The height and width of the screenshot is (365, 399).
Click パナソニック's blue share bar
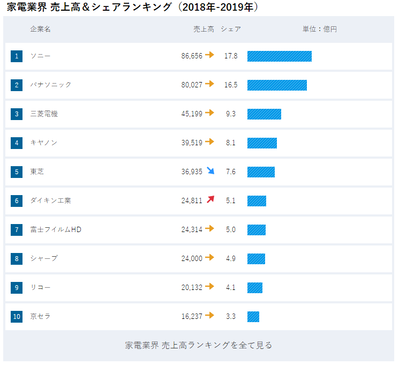277,85
